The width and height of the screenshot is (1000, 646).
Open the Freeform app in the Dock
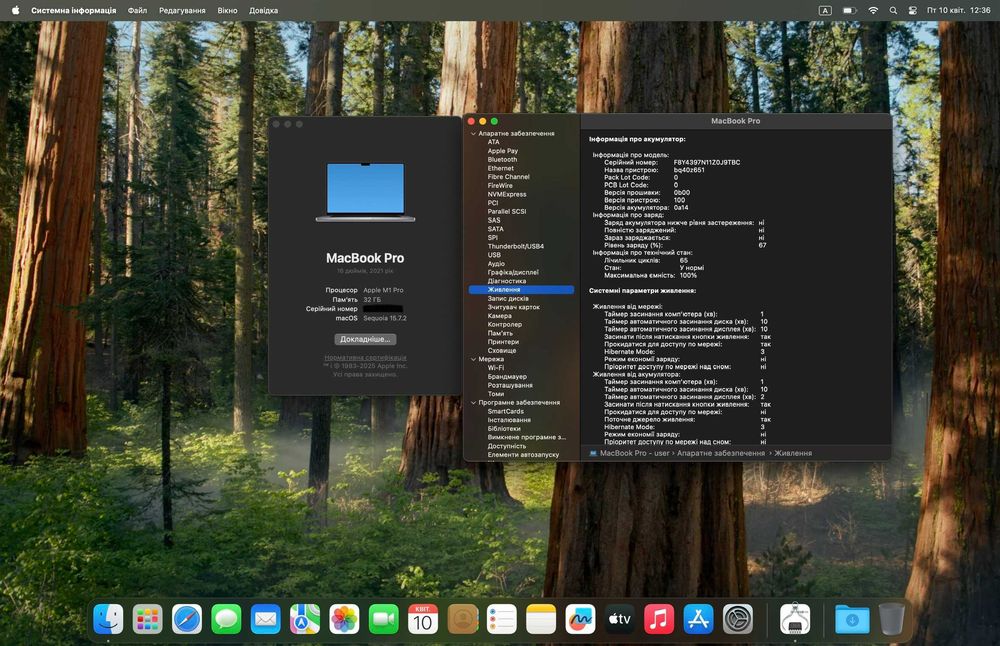(580, 619)
